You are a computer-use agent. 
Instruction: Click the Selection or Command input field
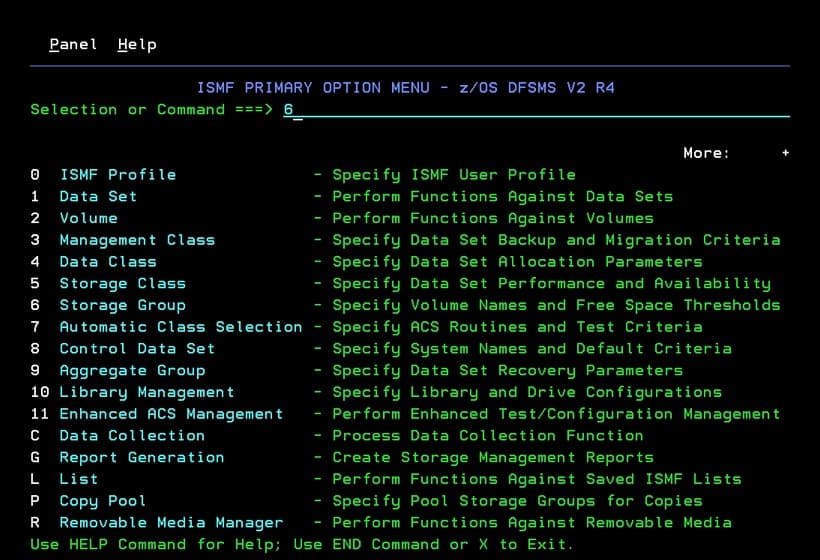535,110
